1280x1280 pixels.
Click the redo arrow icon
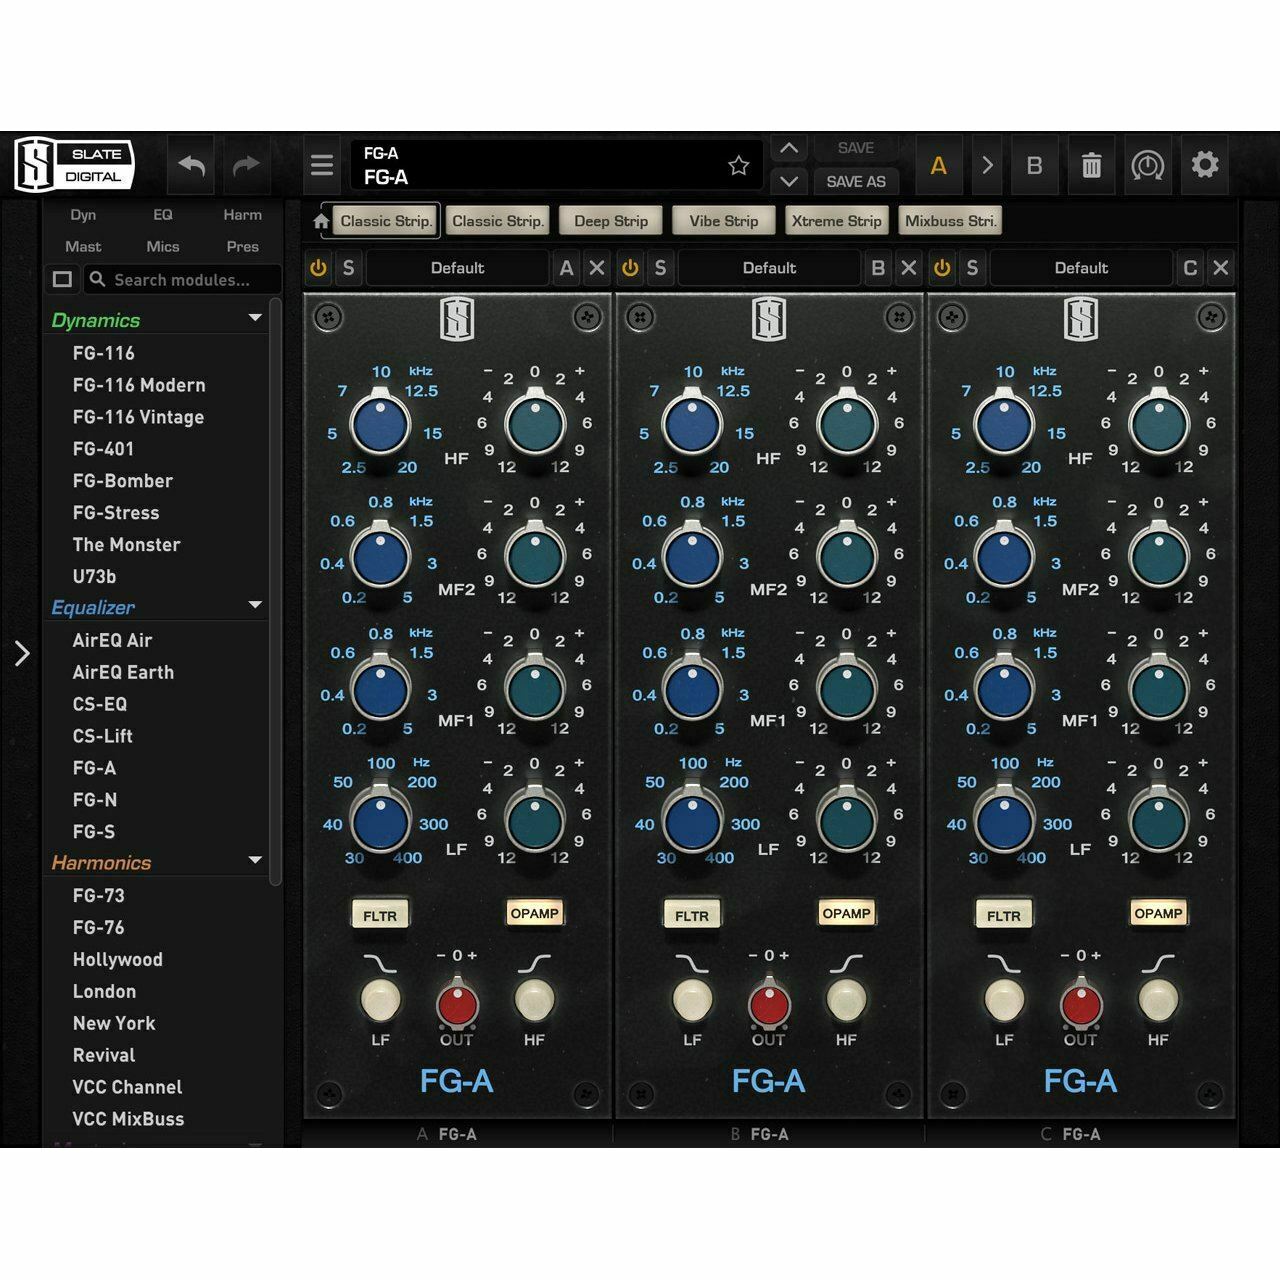point(246,165)
